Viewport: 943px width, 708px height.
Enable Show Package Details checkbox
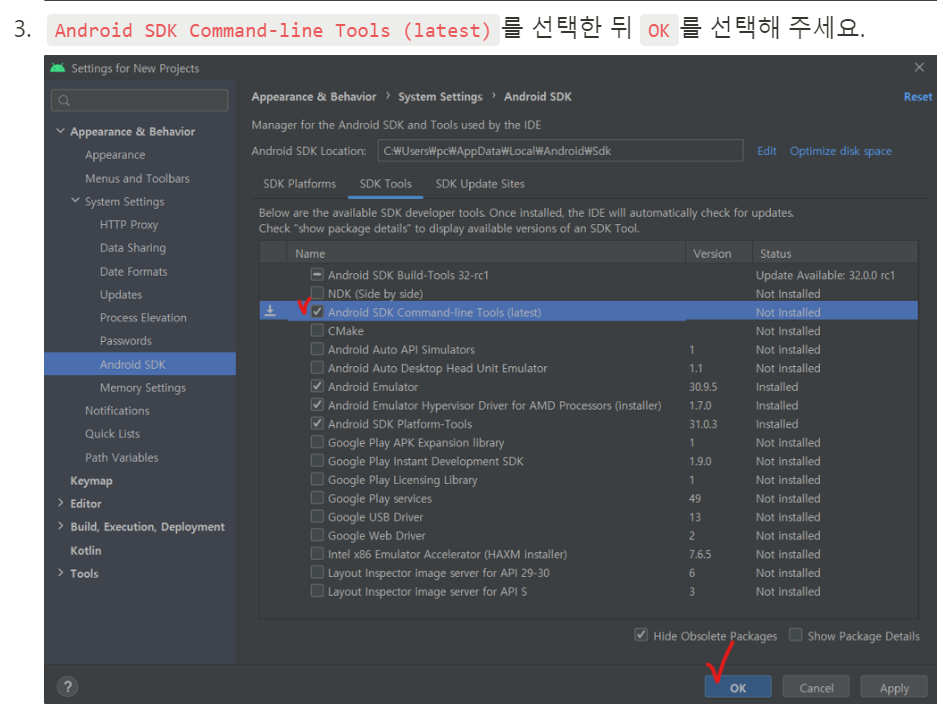coord(796,635)
